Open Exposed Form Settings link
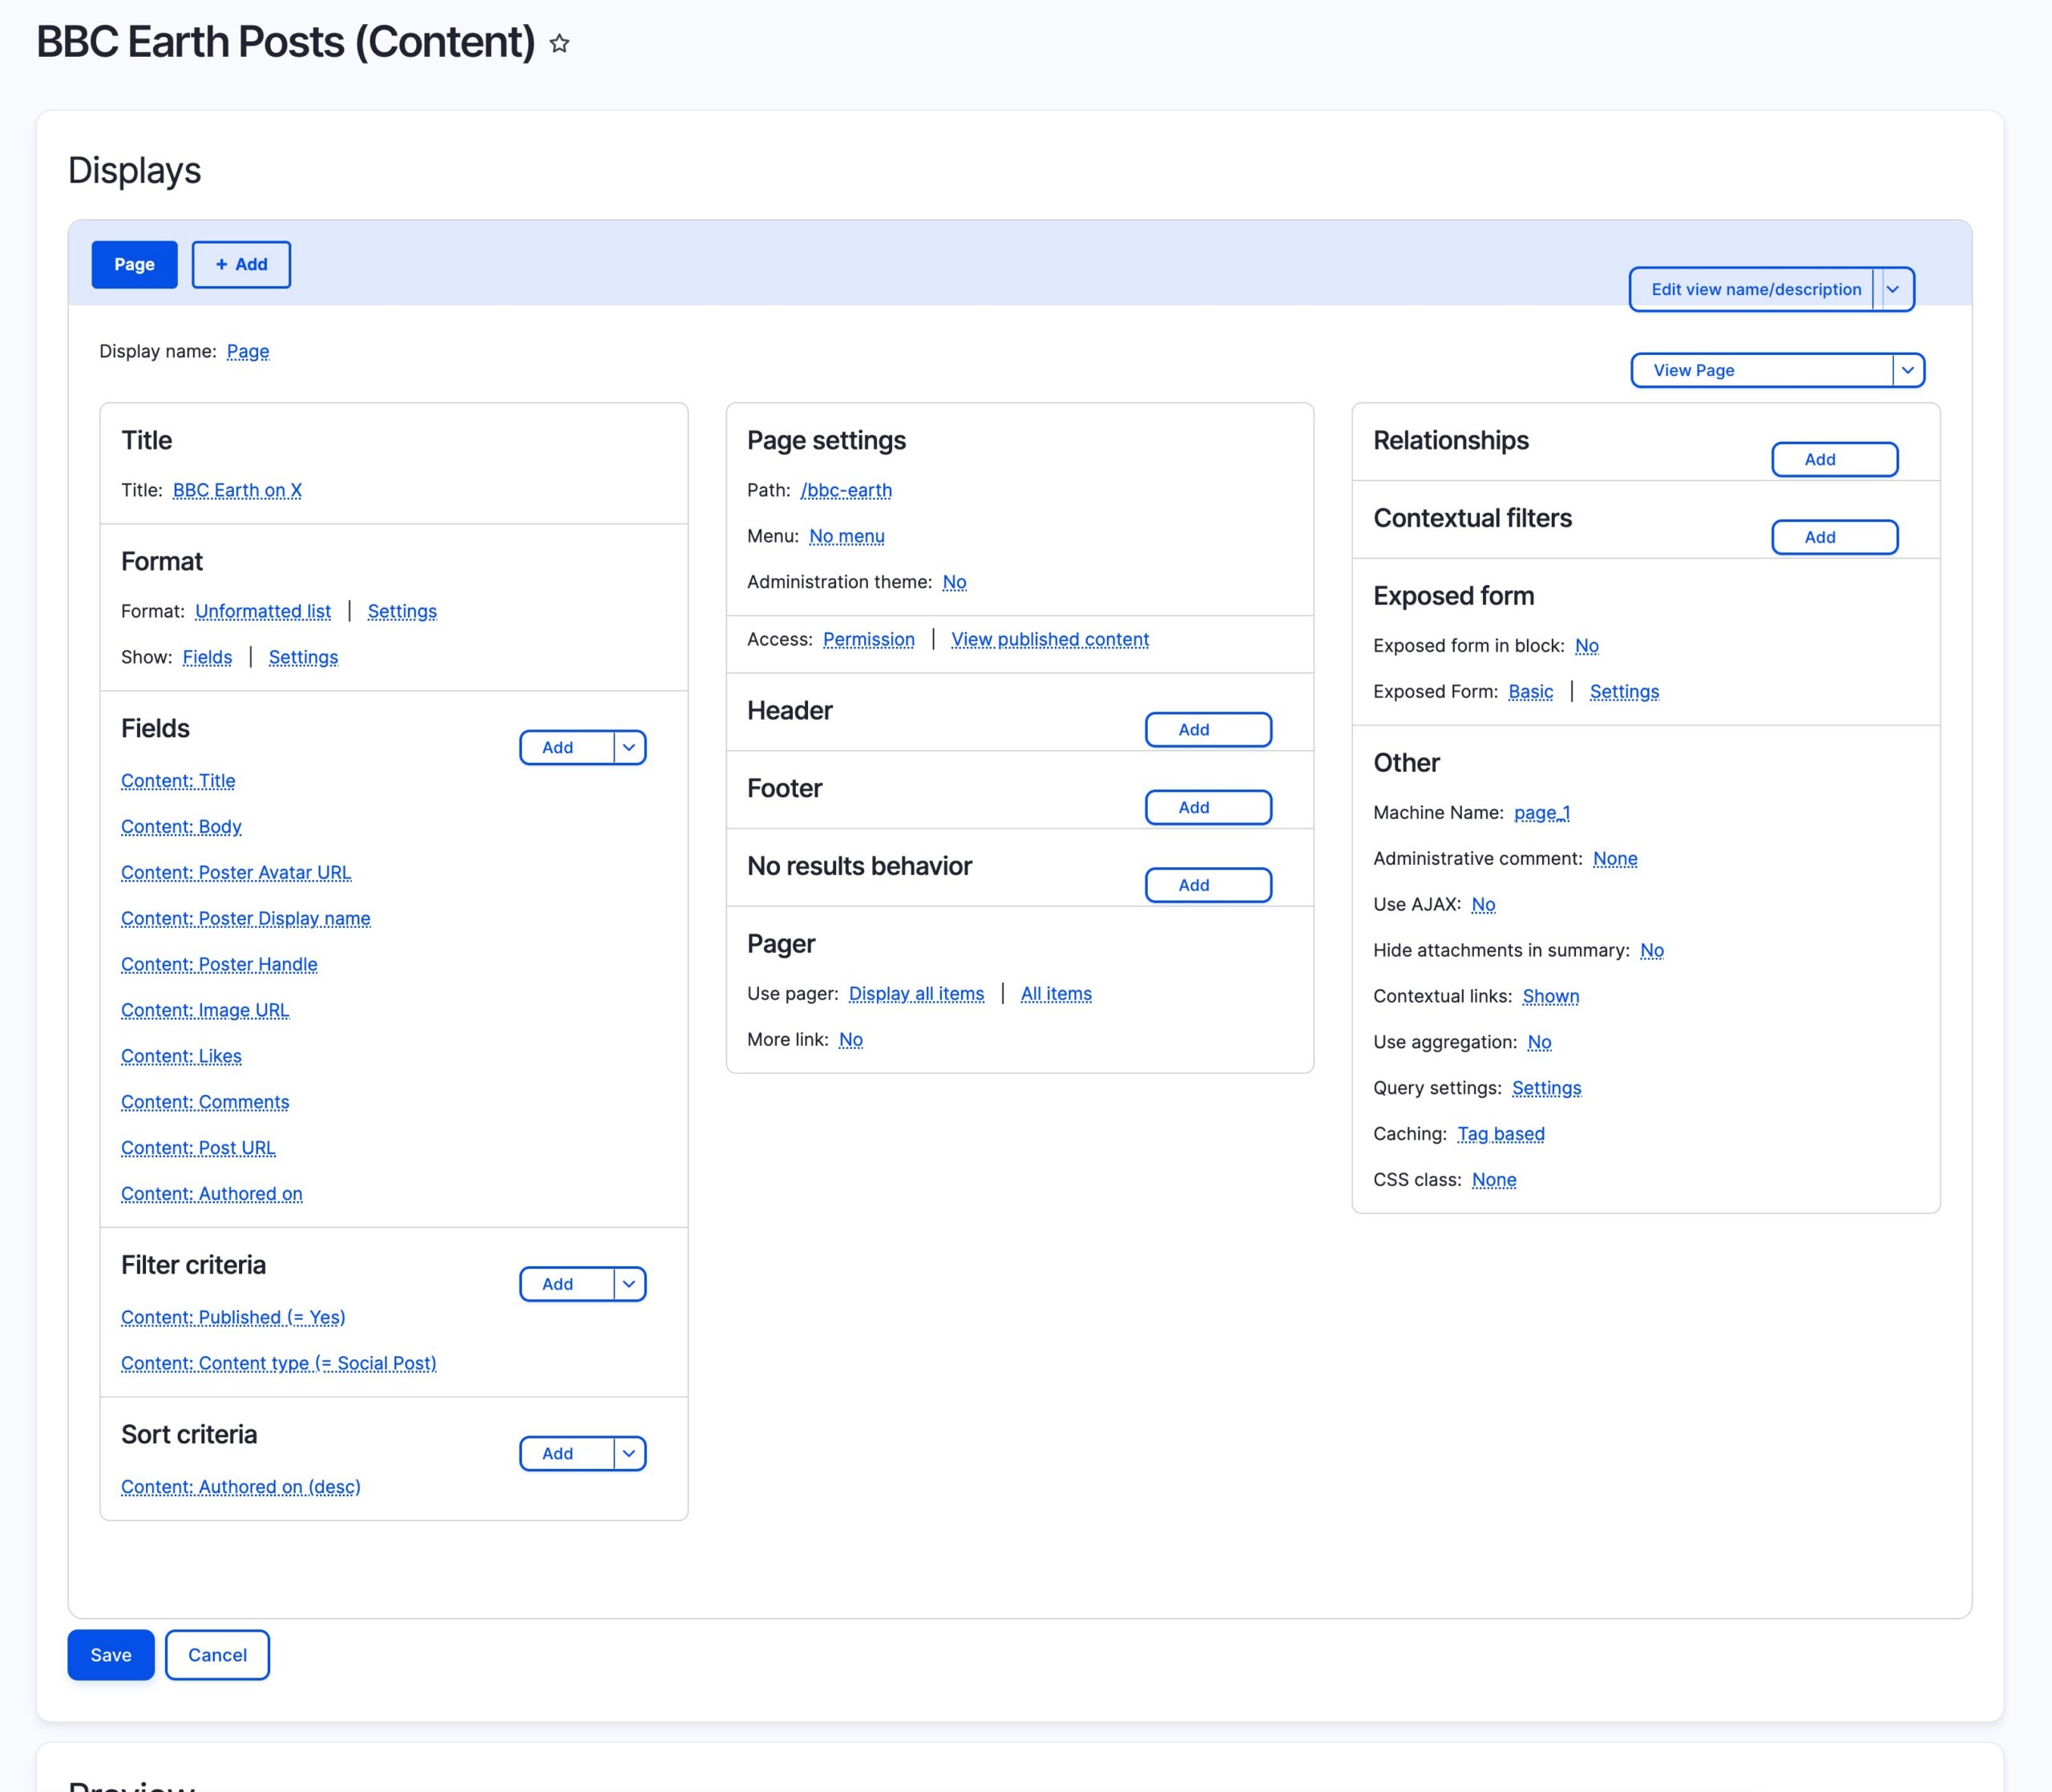2052x1792 pixels. [1624, 692]
